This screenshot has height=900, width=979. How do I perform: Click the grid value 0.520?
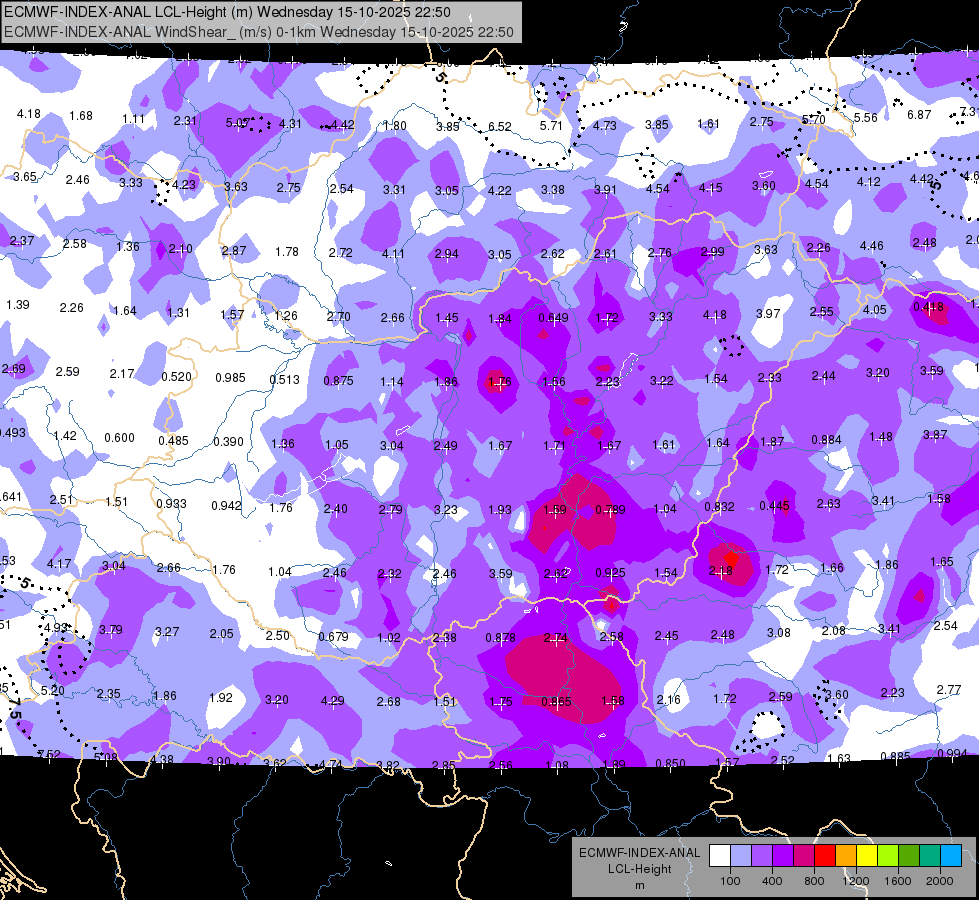click(x=177, y=377)
